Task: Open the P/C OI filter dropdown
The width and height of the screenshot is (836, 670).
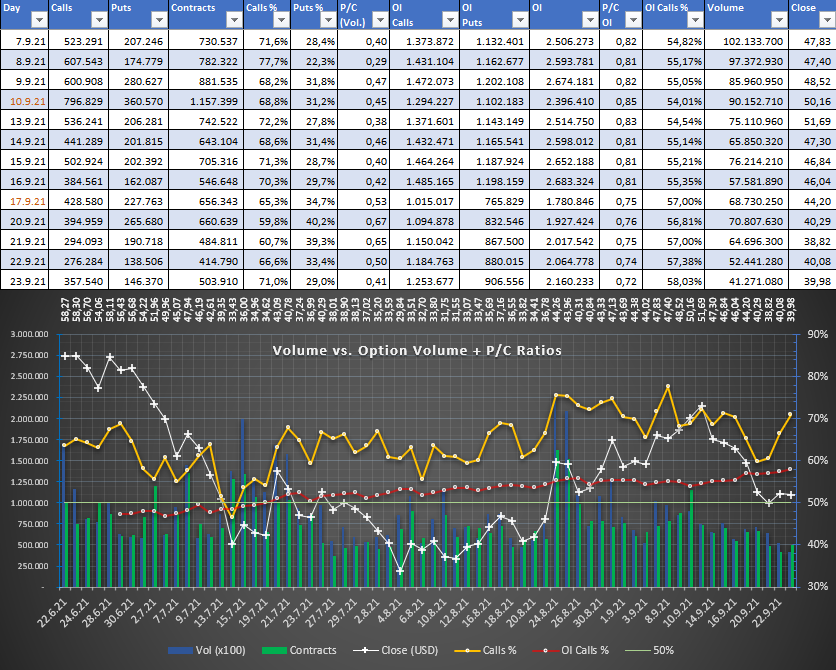Action: pos(633,20)
